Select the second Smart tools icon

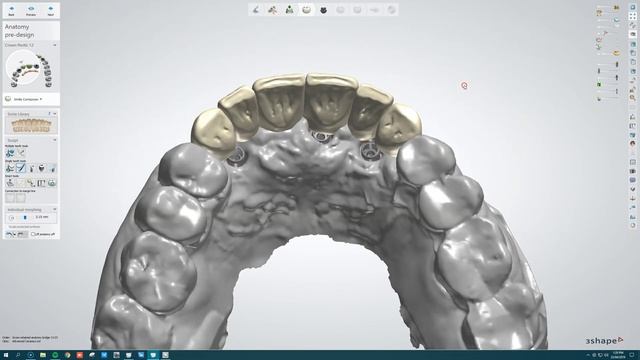20,183
